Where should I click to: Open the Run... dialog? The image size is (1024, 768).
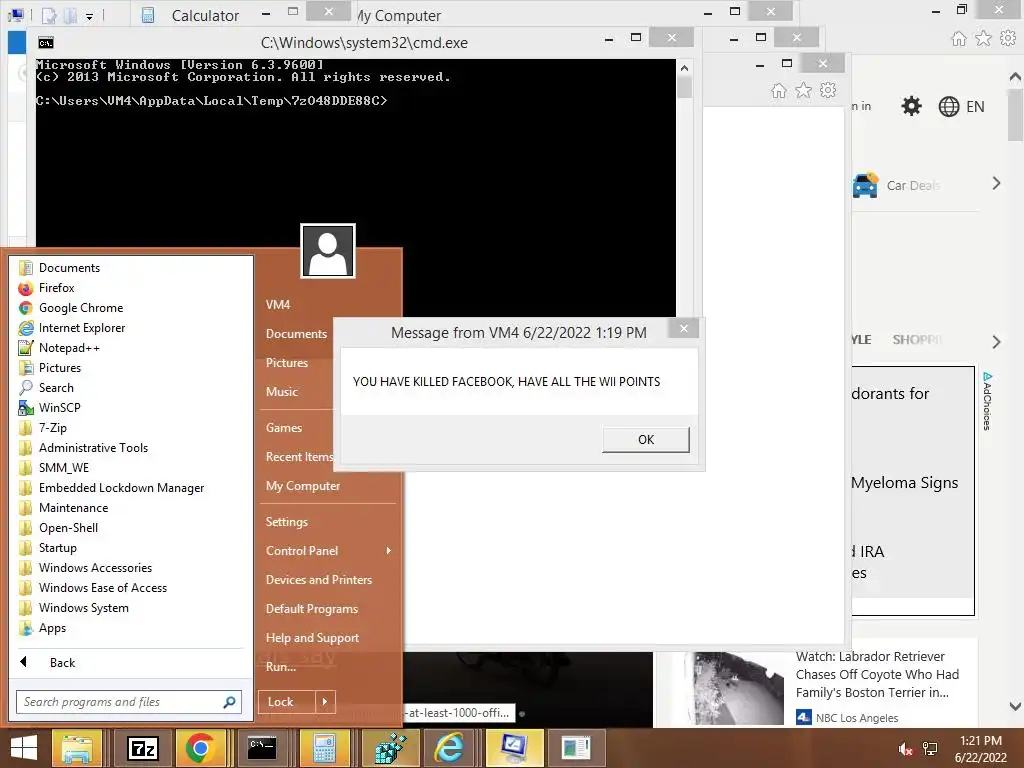click(x=281, y=667)
